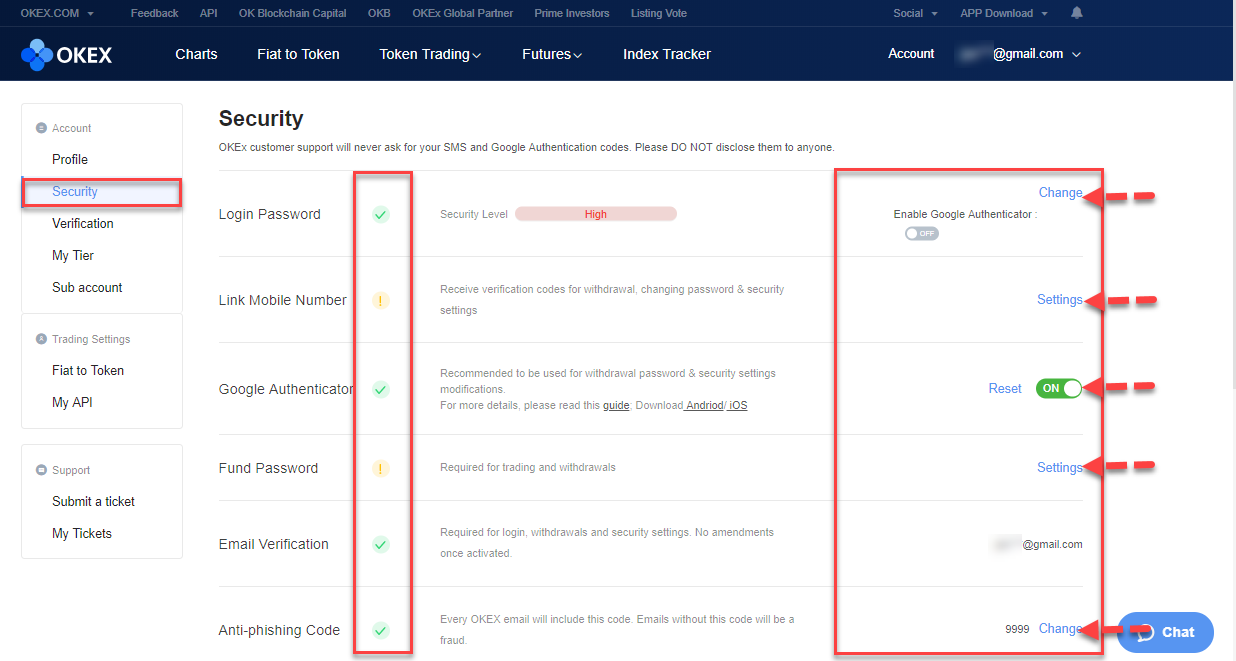Turn off the Google Authenticator ON switch
Screen dimensions: 1236x661
[x=1059, y=389]
